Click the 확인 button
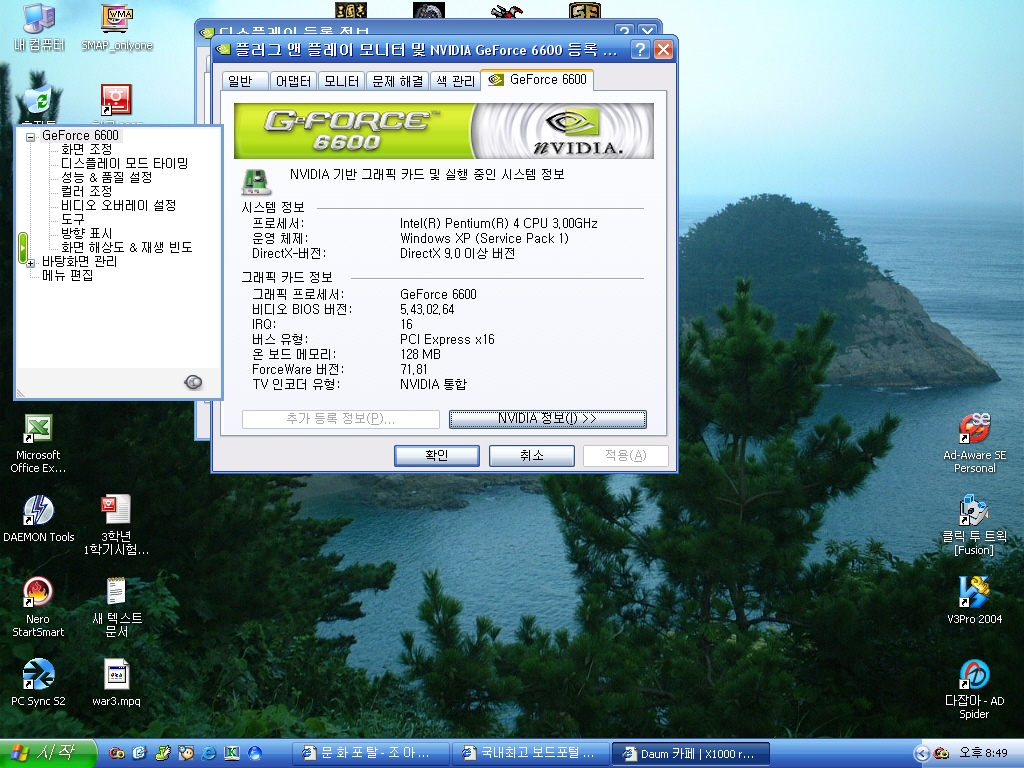1024x768 pixels. tap(436, 455)
